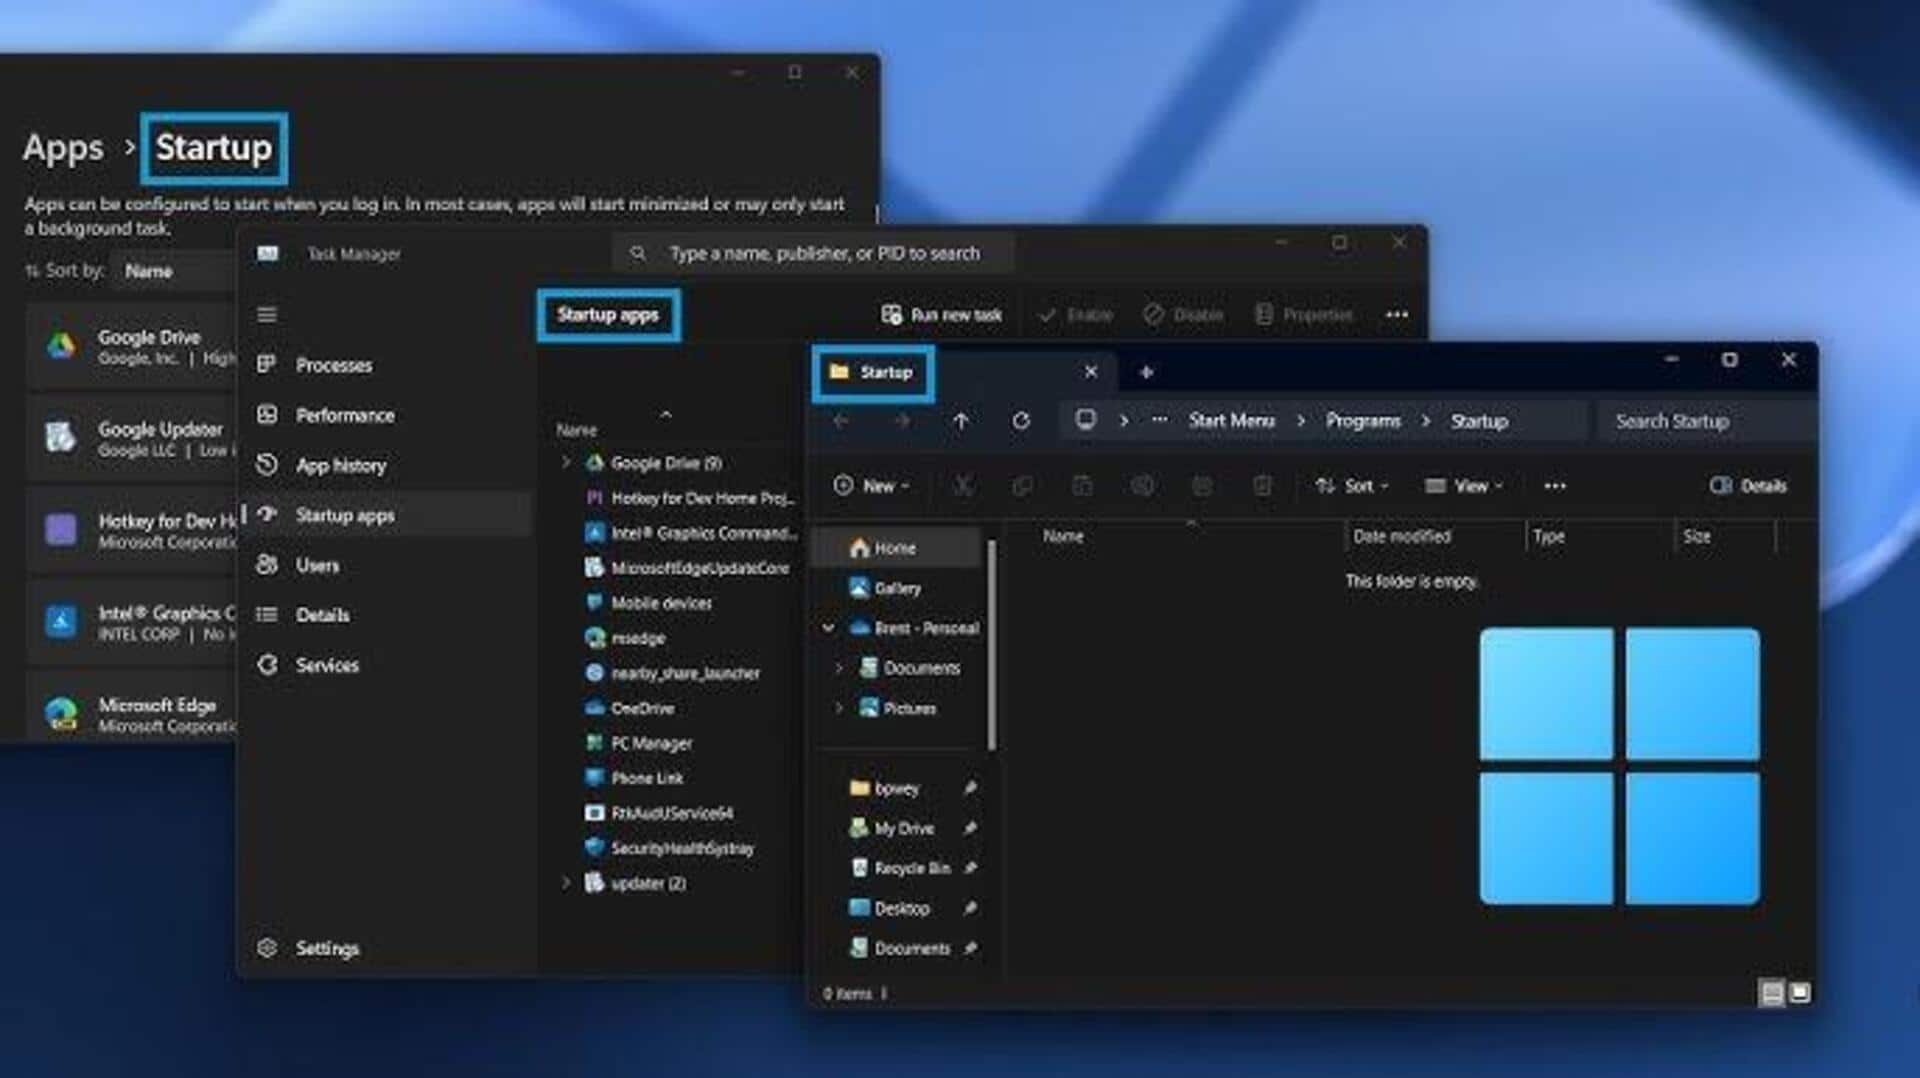Select msedge startup row
The width and height of the screenshot is (1920, 1078).
tap(626, 638)
